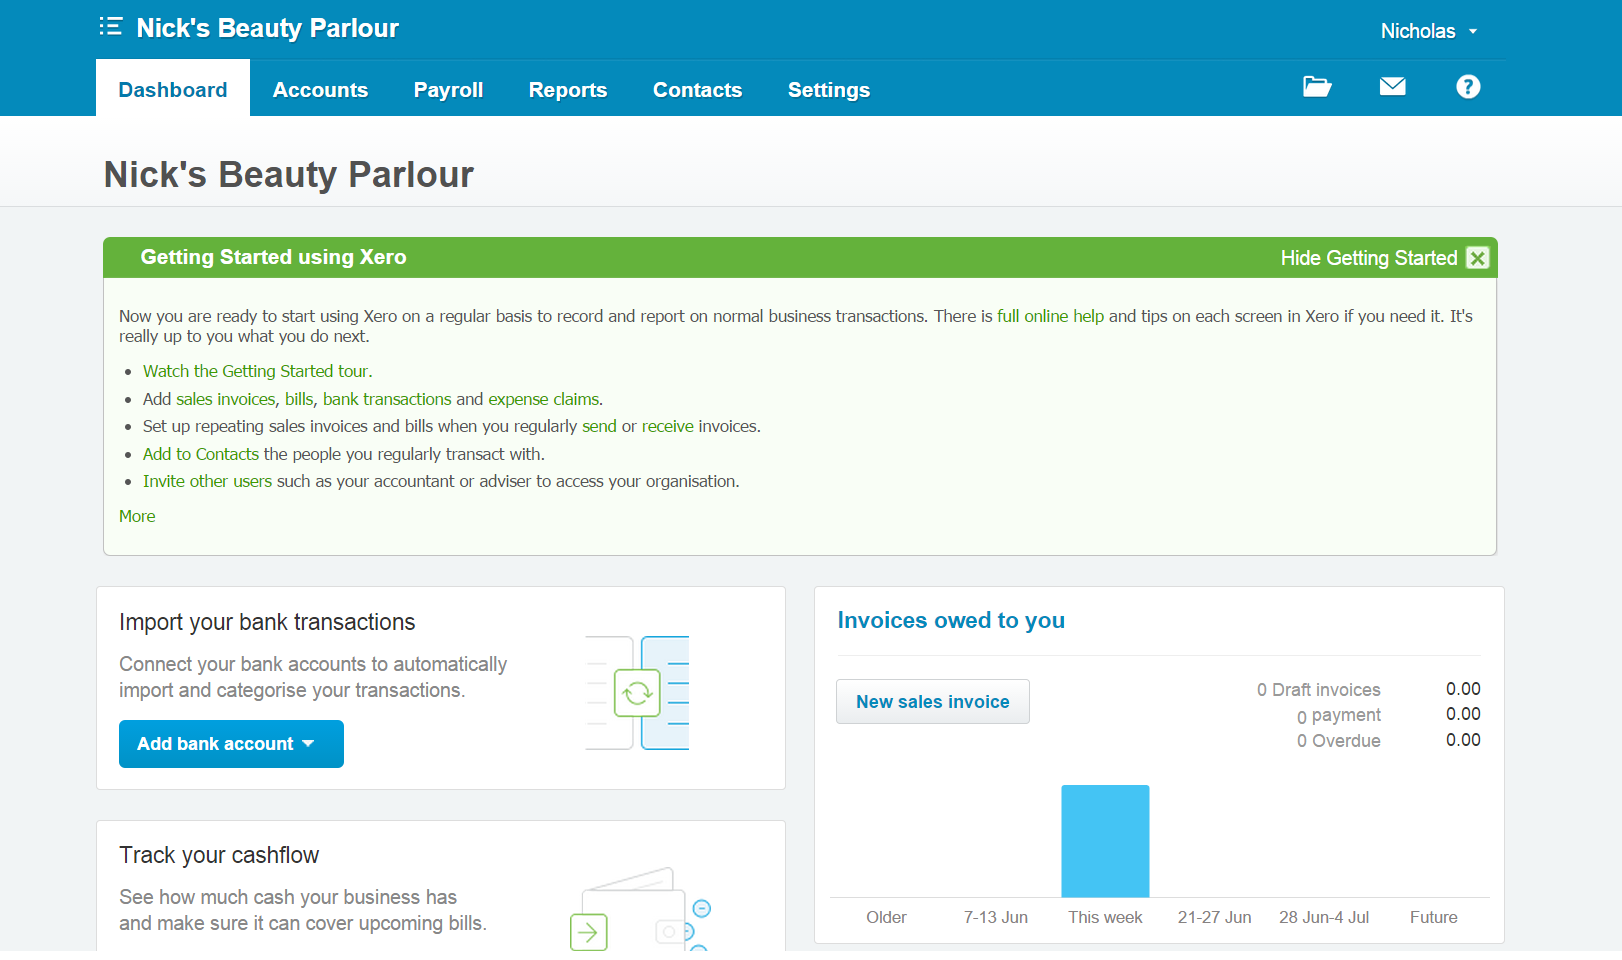Image resolution: width=1622 pixels, height=960 pixels.
Task: Open the Payroll menu
Action: pyautogui.click(x=448, y=90)
